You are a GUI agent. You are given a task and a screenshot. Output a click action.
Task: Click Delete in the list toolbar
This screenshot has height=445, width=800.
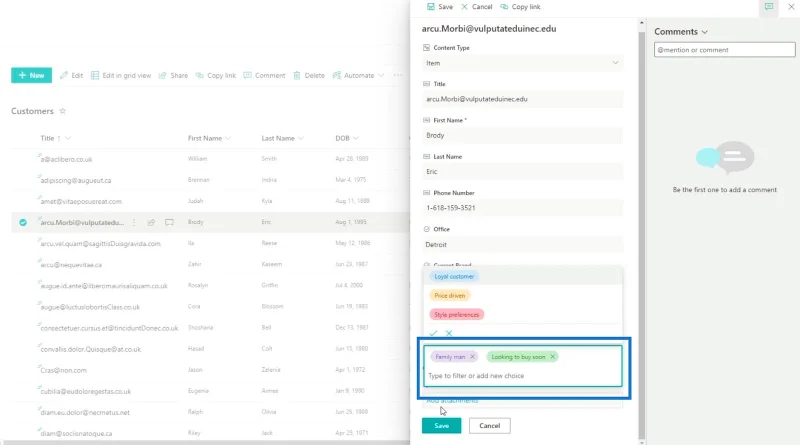tap(309, 75)
